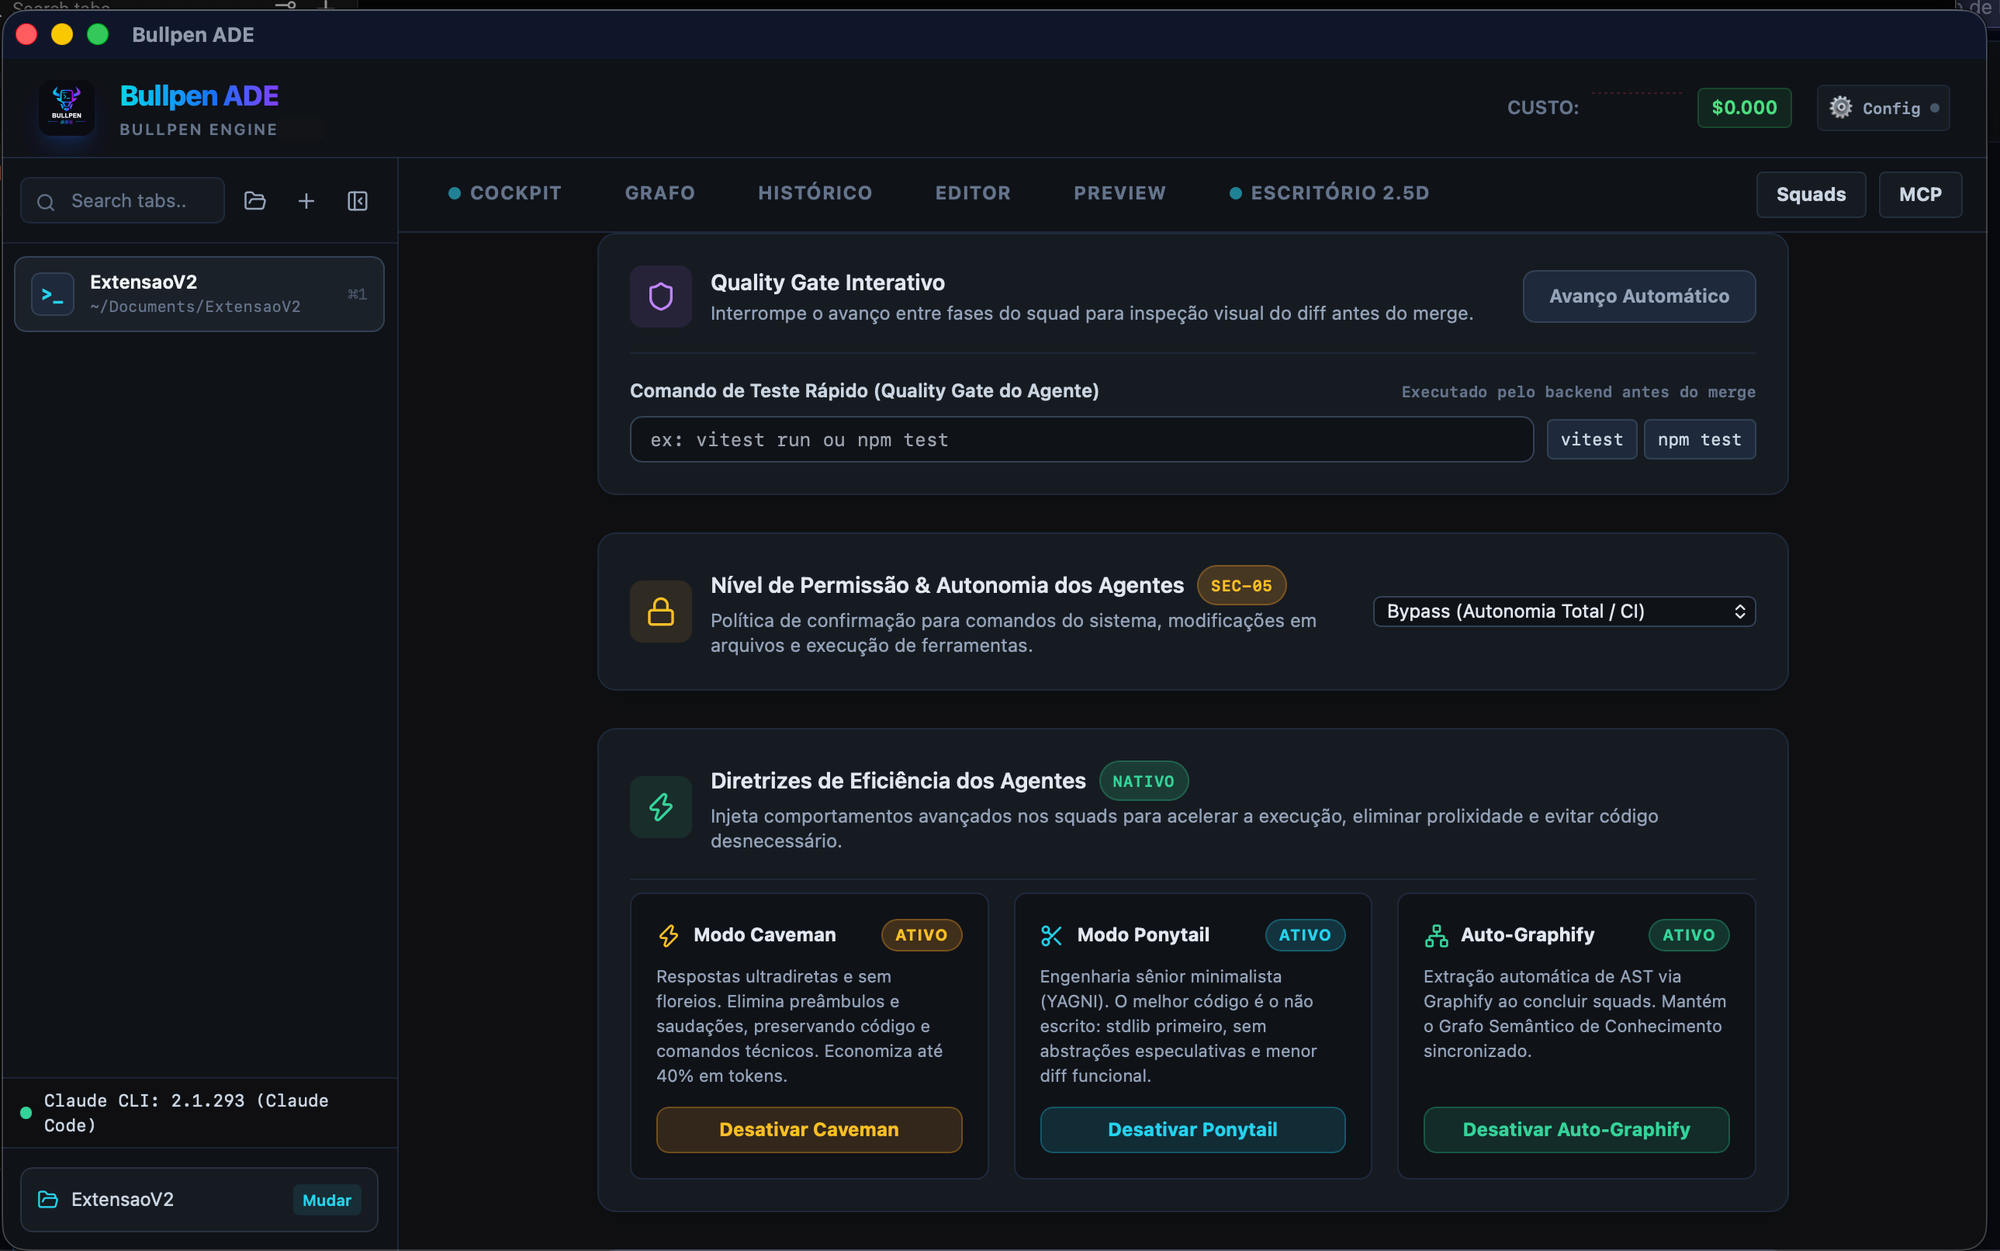
Task: Open the ESCRITÓRIO 2.5D tab
Action: (1330, 193)
